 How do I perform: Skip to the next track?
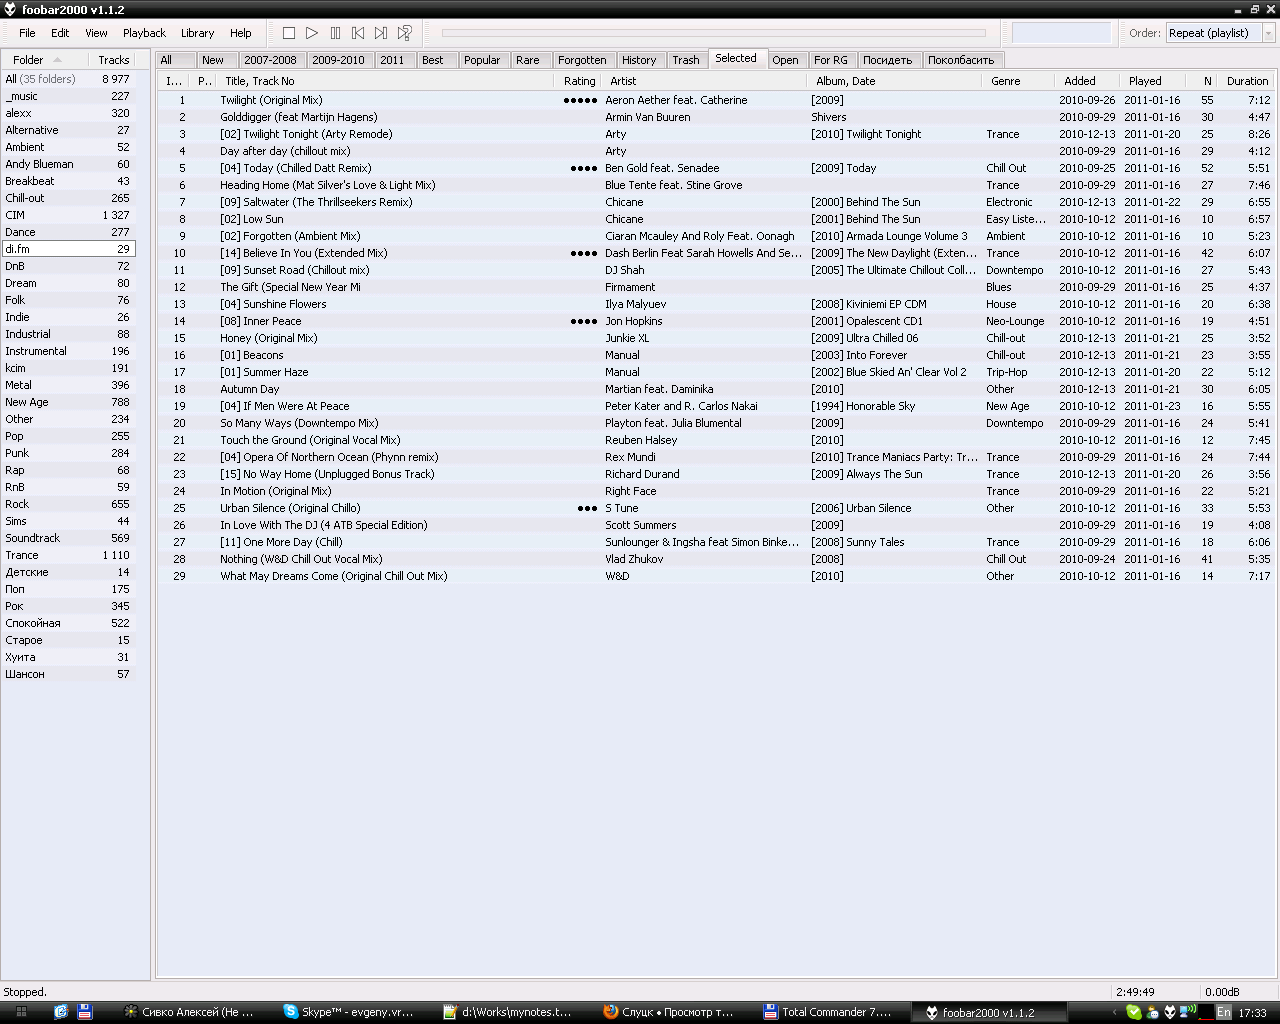[381, 33]
